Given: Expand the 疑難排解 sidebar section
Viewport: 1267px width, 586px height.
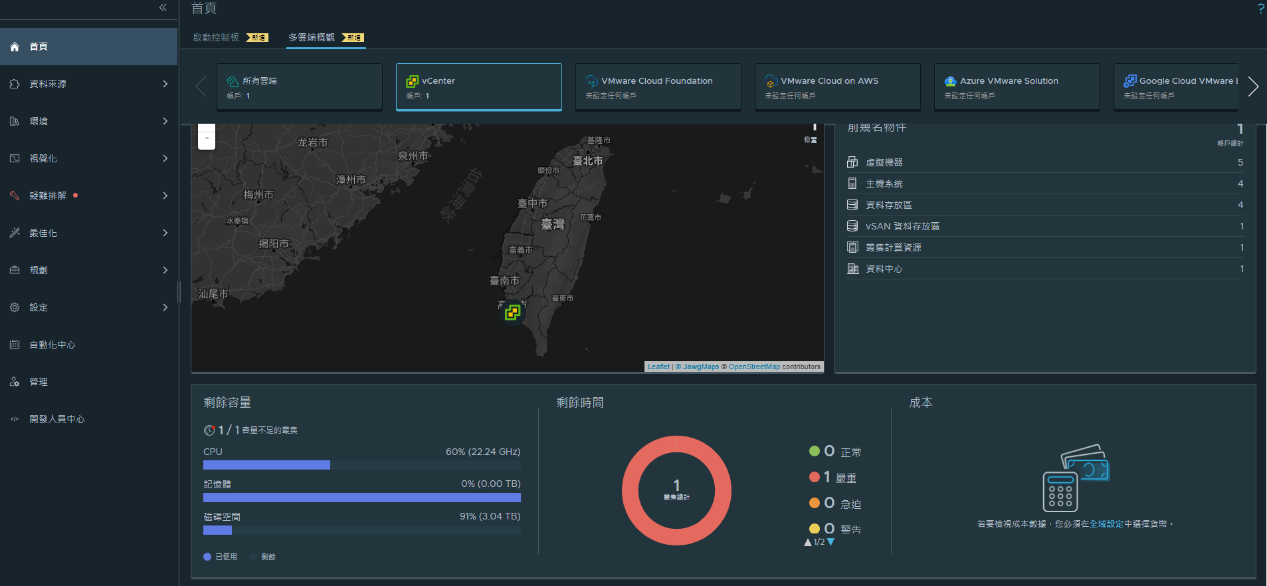Looking at the screenshot, I should (x=165, y=196).
